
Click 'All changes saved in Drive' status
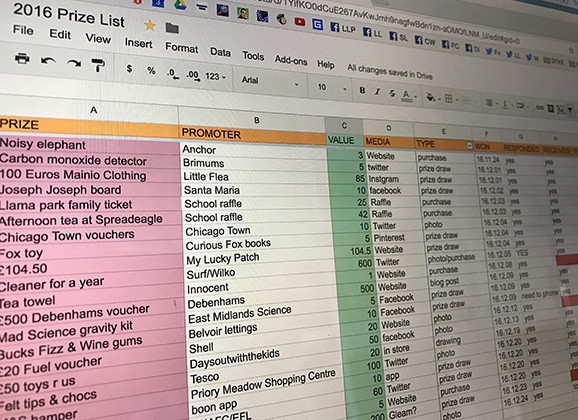[x=390, y=72]
